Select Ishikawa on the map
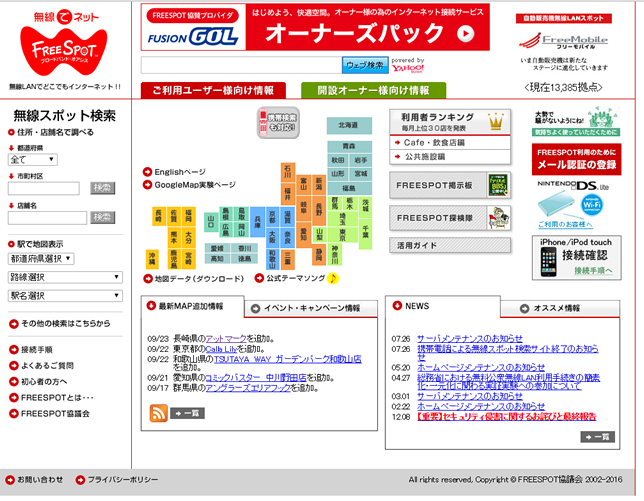Viewport: 644px width, 501px height. [x=288, y=172]
